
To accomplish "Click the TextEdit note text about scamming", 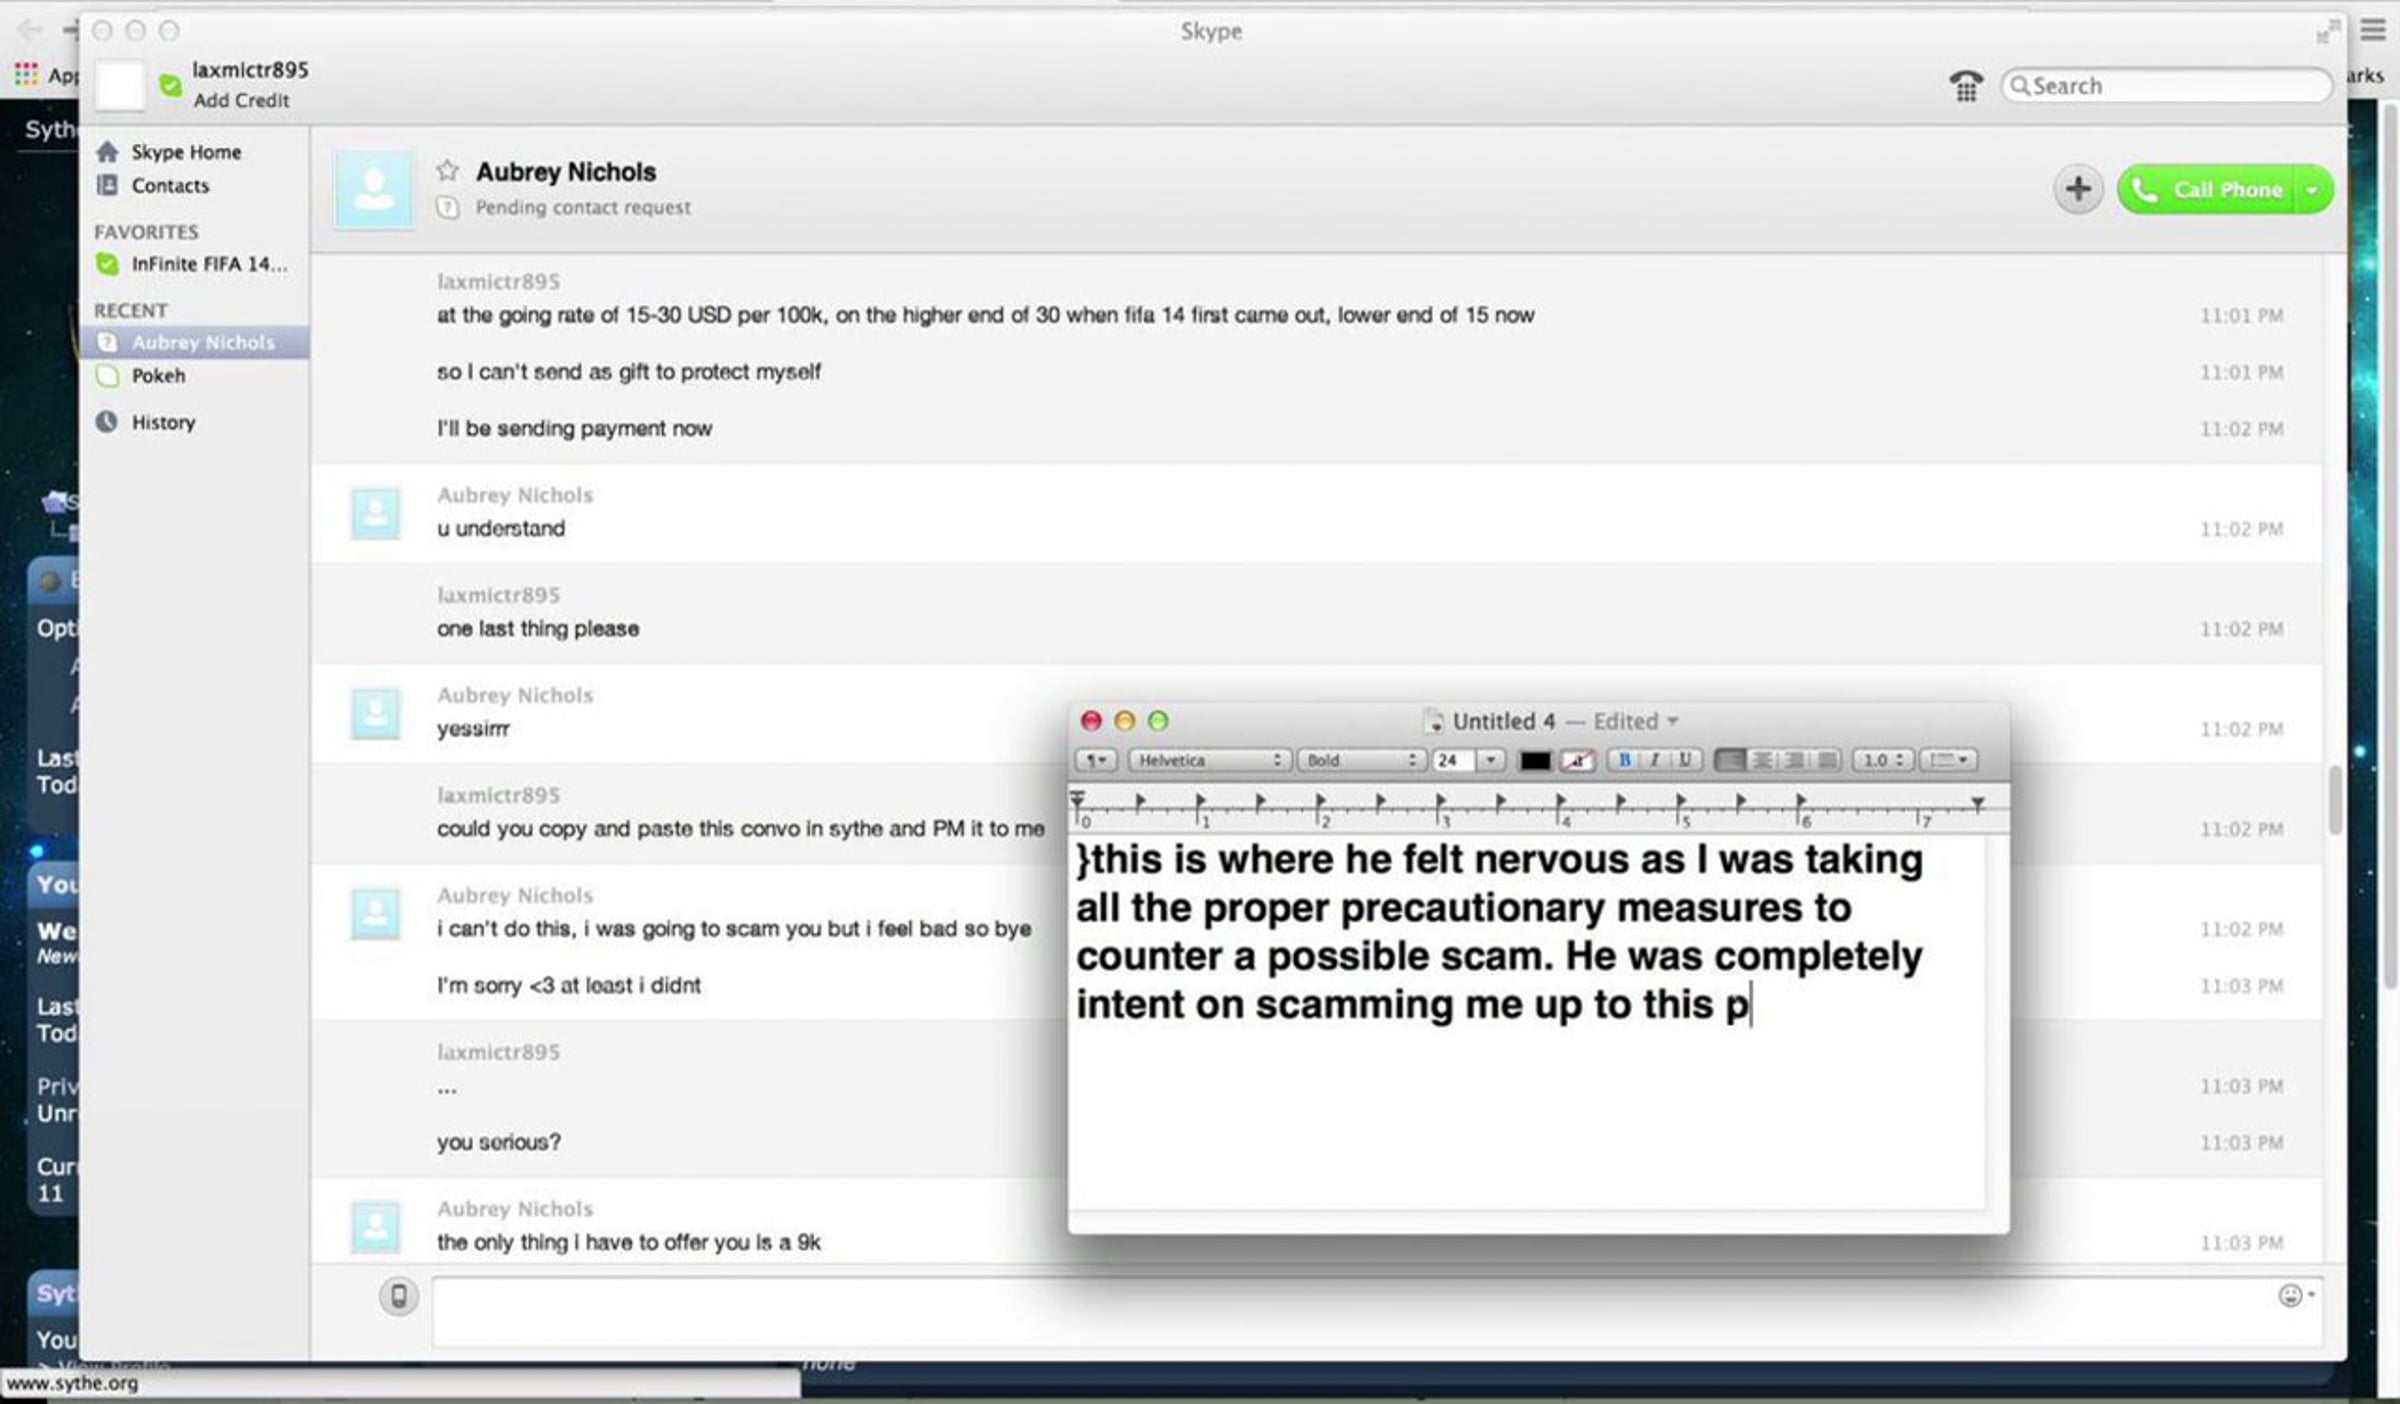I will click(x=1499, y=932).
